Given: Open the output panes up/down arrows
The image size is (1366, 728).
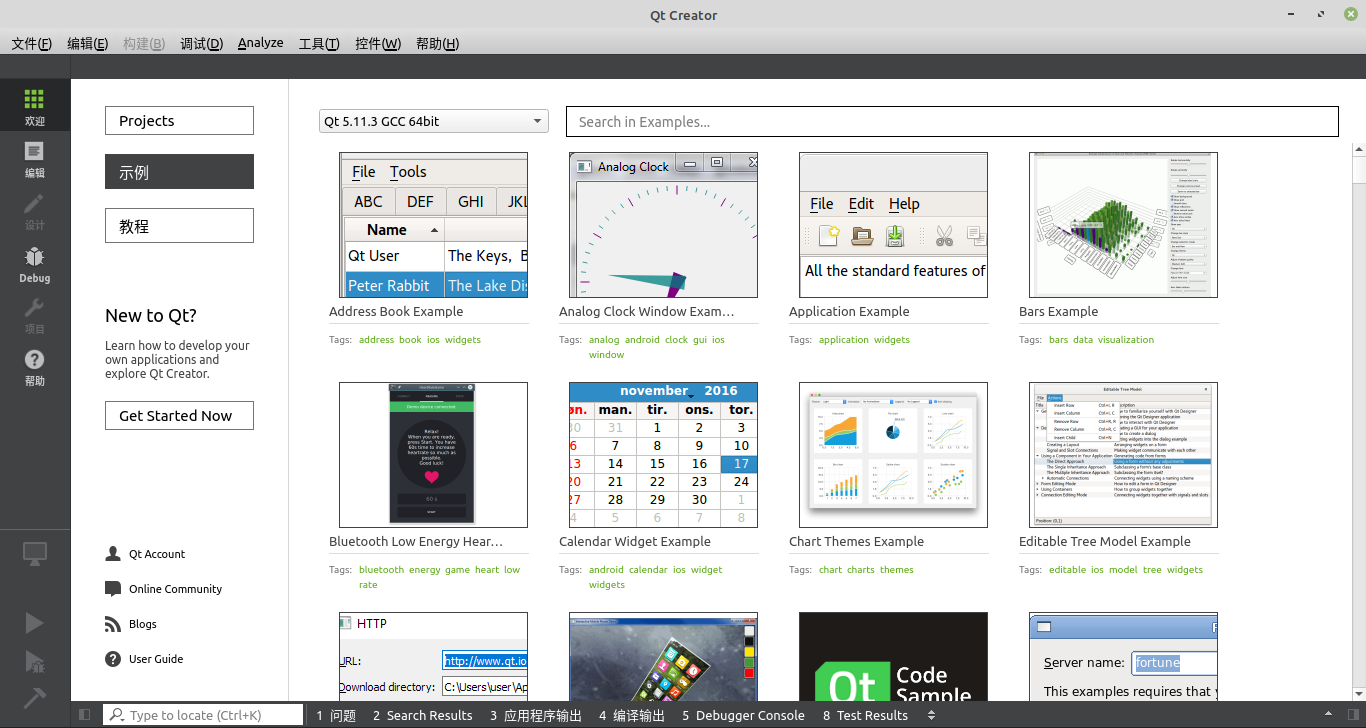Looking at the screenshot, I should (x=932, y=715).
